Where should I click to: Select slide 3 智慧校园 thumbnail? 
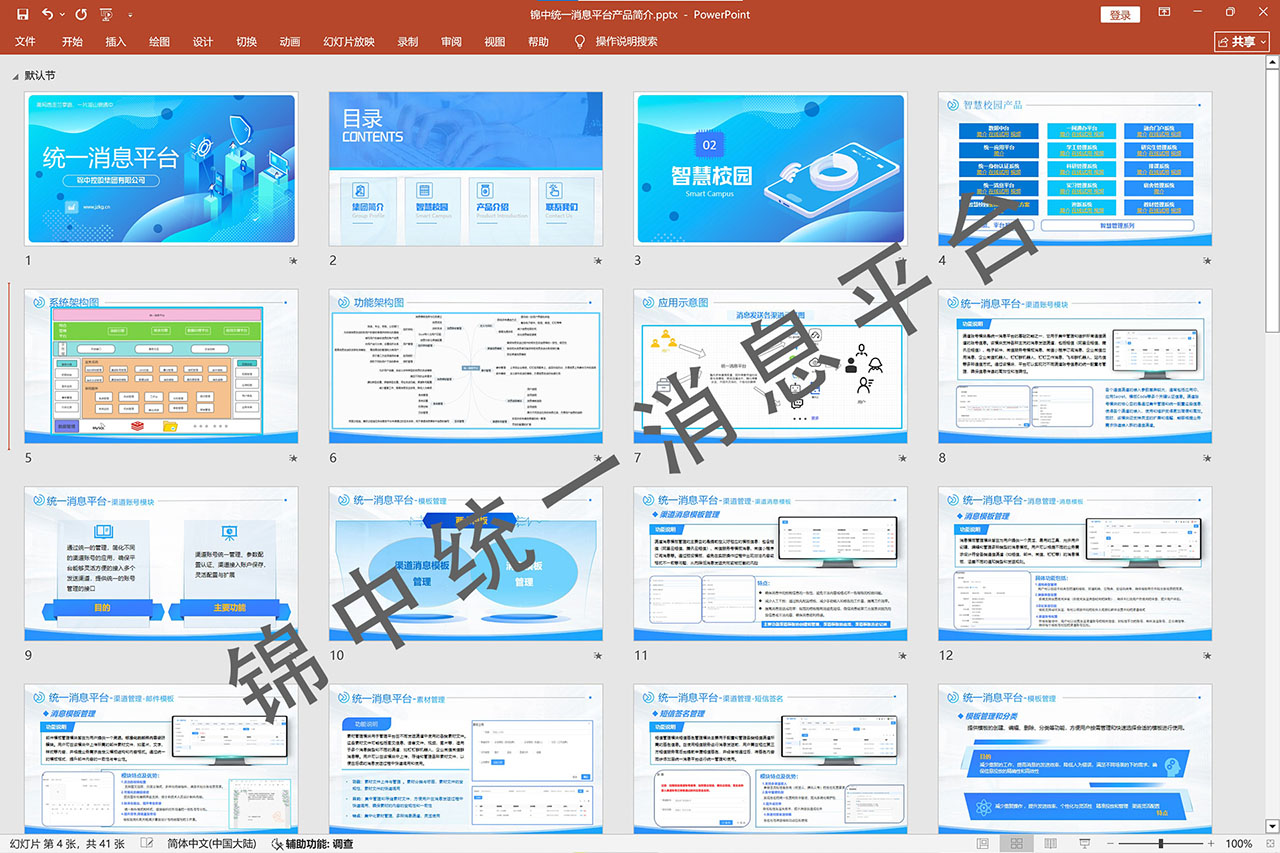coord(770,169)
